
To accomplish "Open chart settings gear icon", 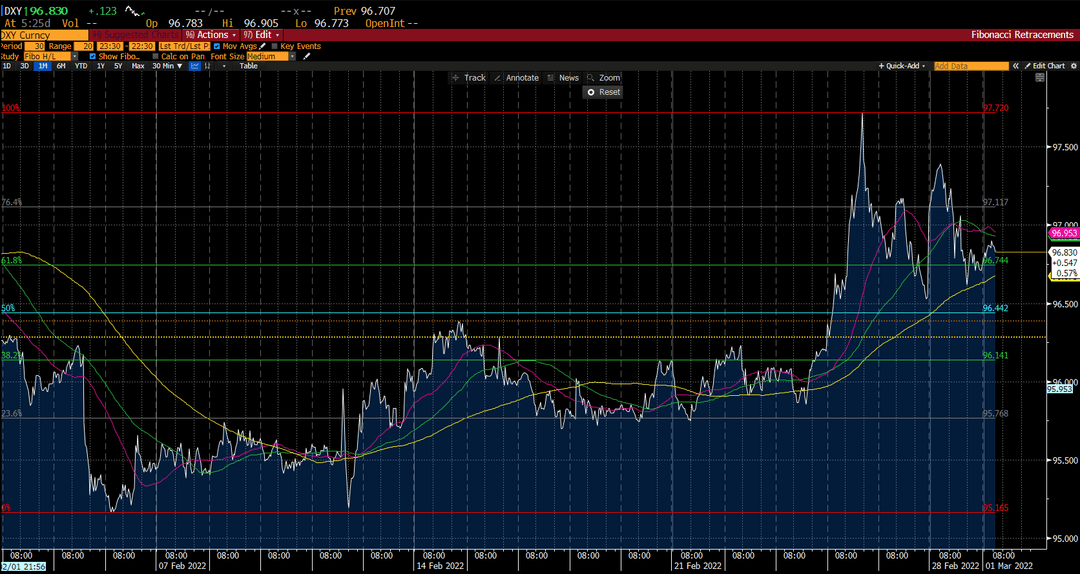I will click(x=1074, y=66).
